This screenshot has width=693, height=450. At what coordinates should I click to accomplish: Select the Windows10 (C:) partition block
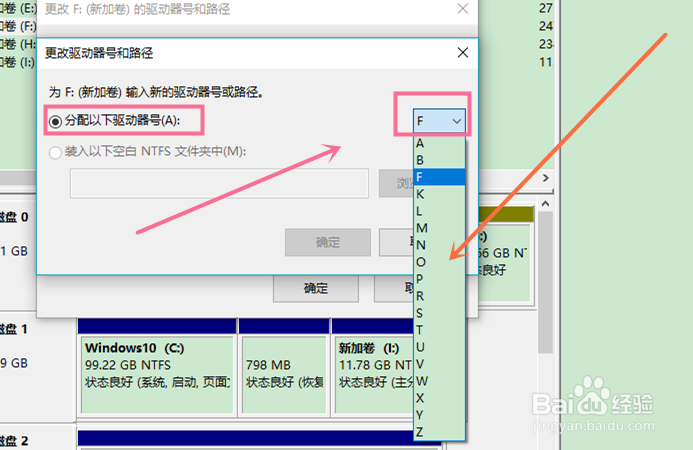(x=157, y=375)
